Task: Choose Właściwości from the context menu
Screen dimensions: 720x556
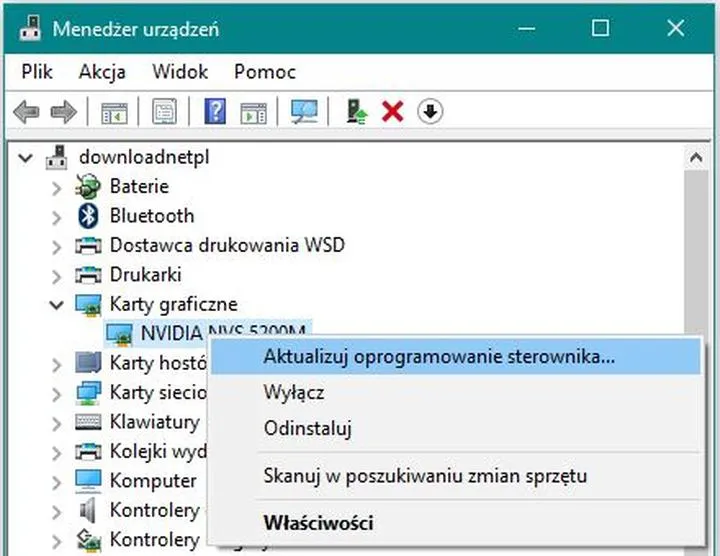Action: click(456, 523)
